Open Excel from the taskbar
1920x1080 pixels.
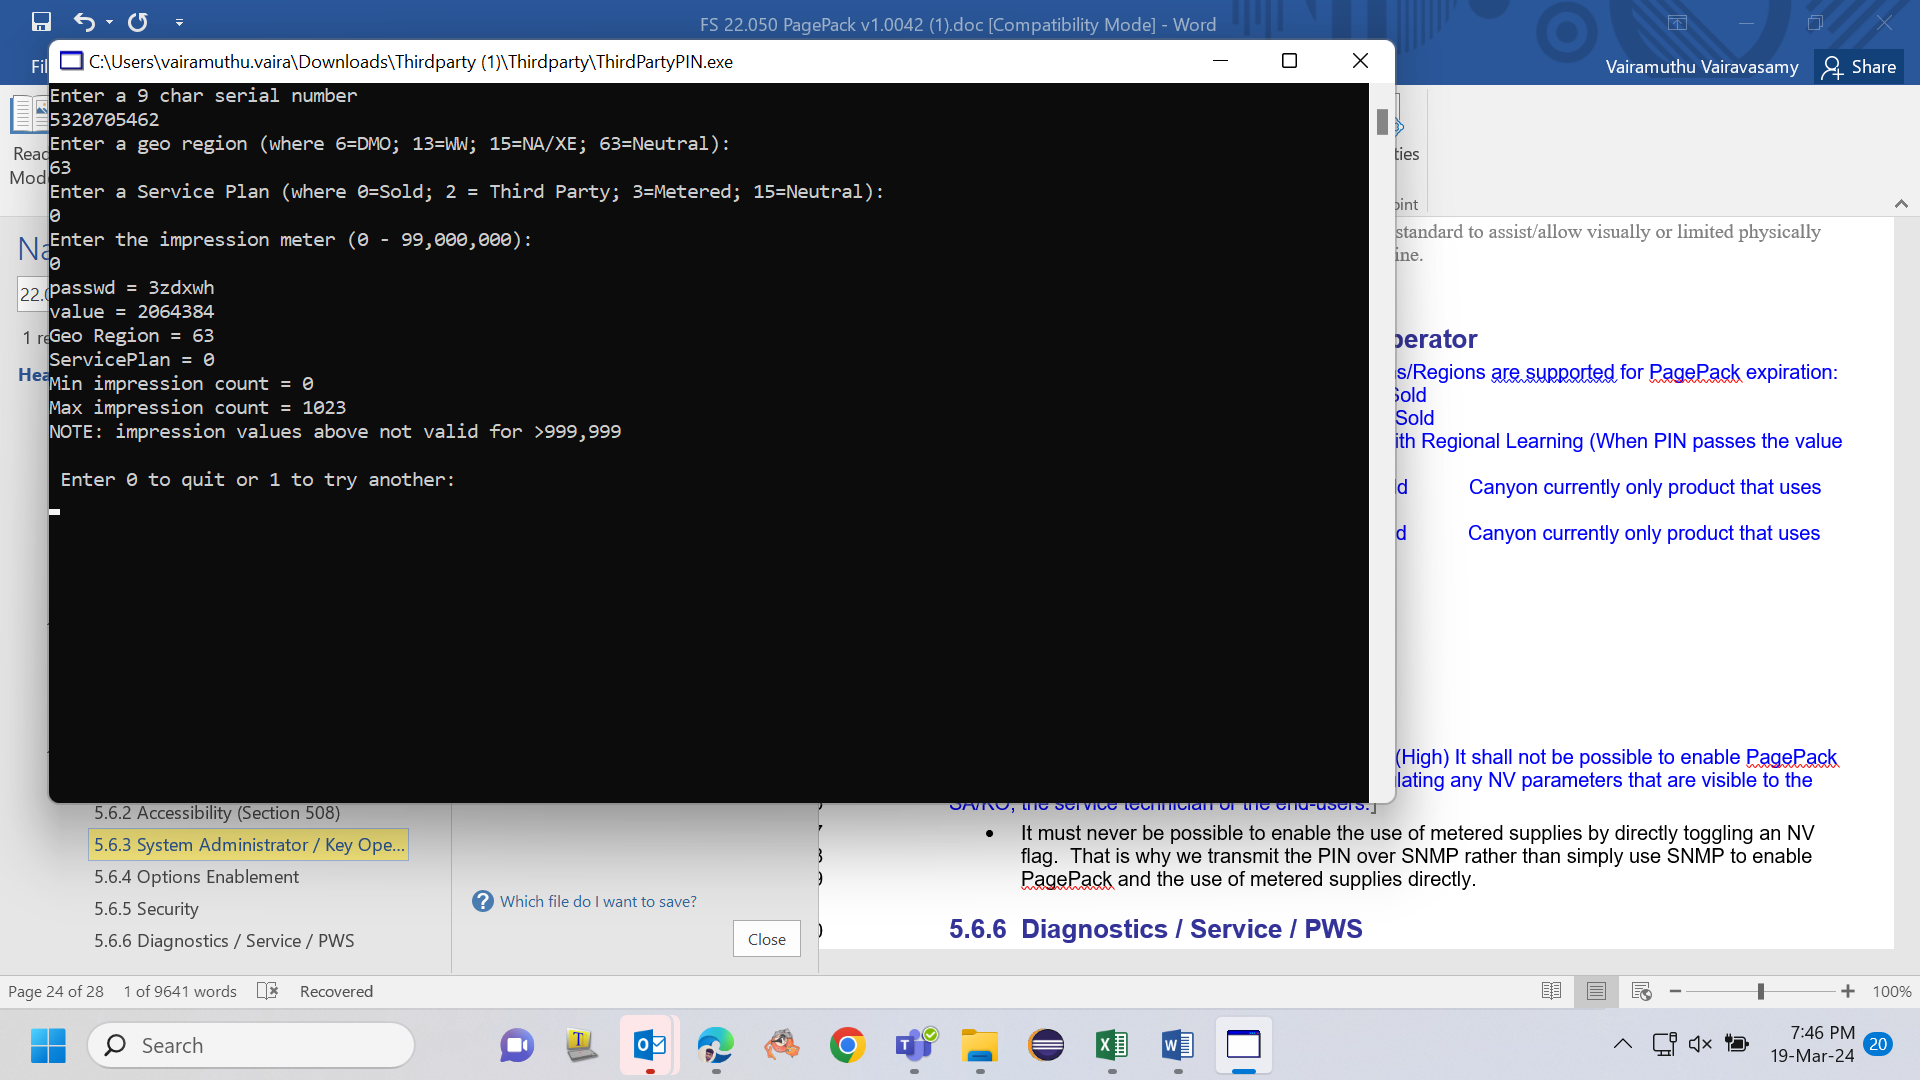pyautogui.click(x=1112, y=1046)
